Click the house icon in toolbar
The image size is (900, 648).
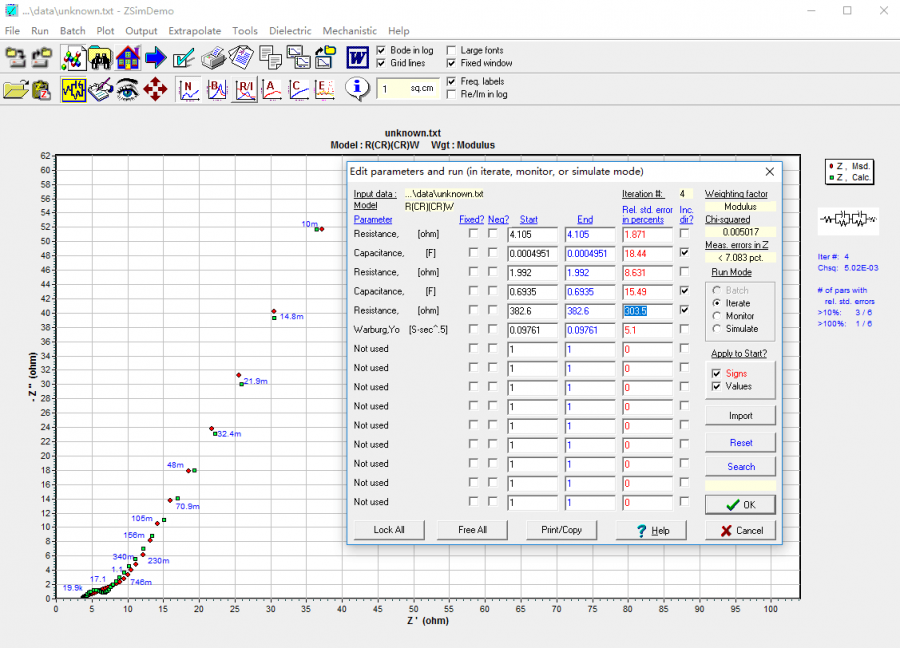[x=128, y=58]
